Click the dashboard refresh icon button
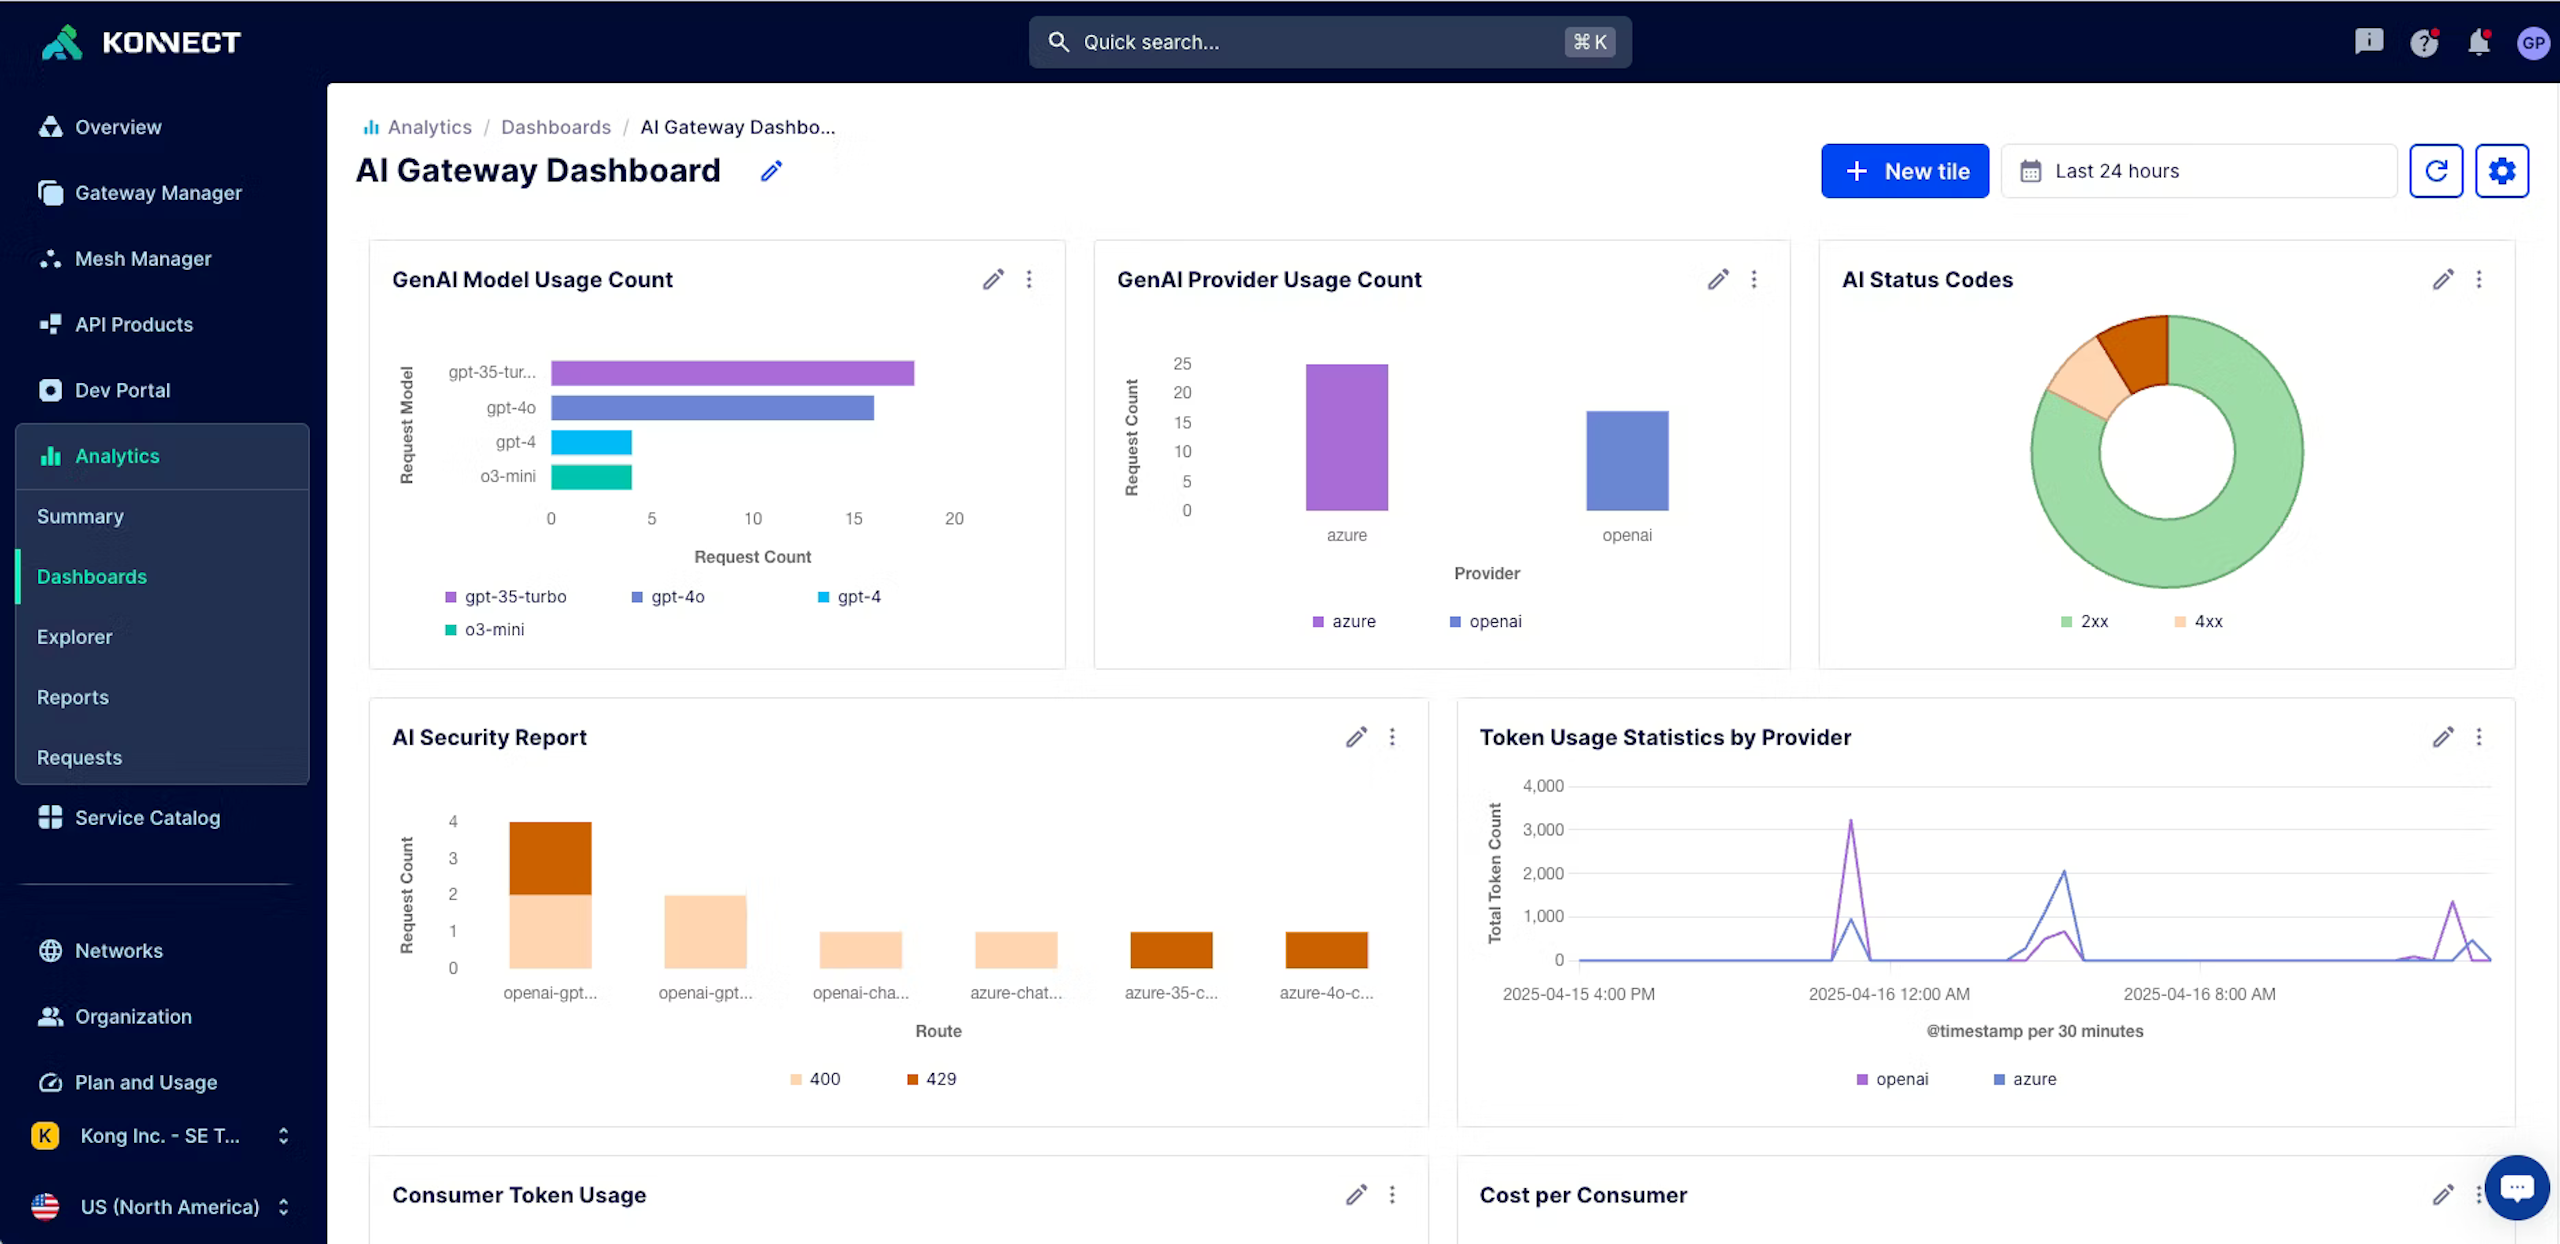Image resolution: width=2560 pixels, height=1244 pixels. point(2435,171)
